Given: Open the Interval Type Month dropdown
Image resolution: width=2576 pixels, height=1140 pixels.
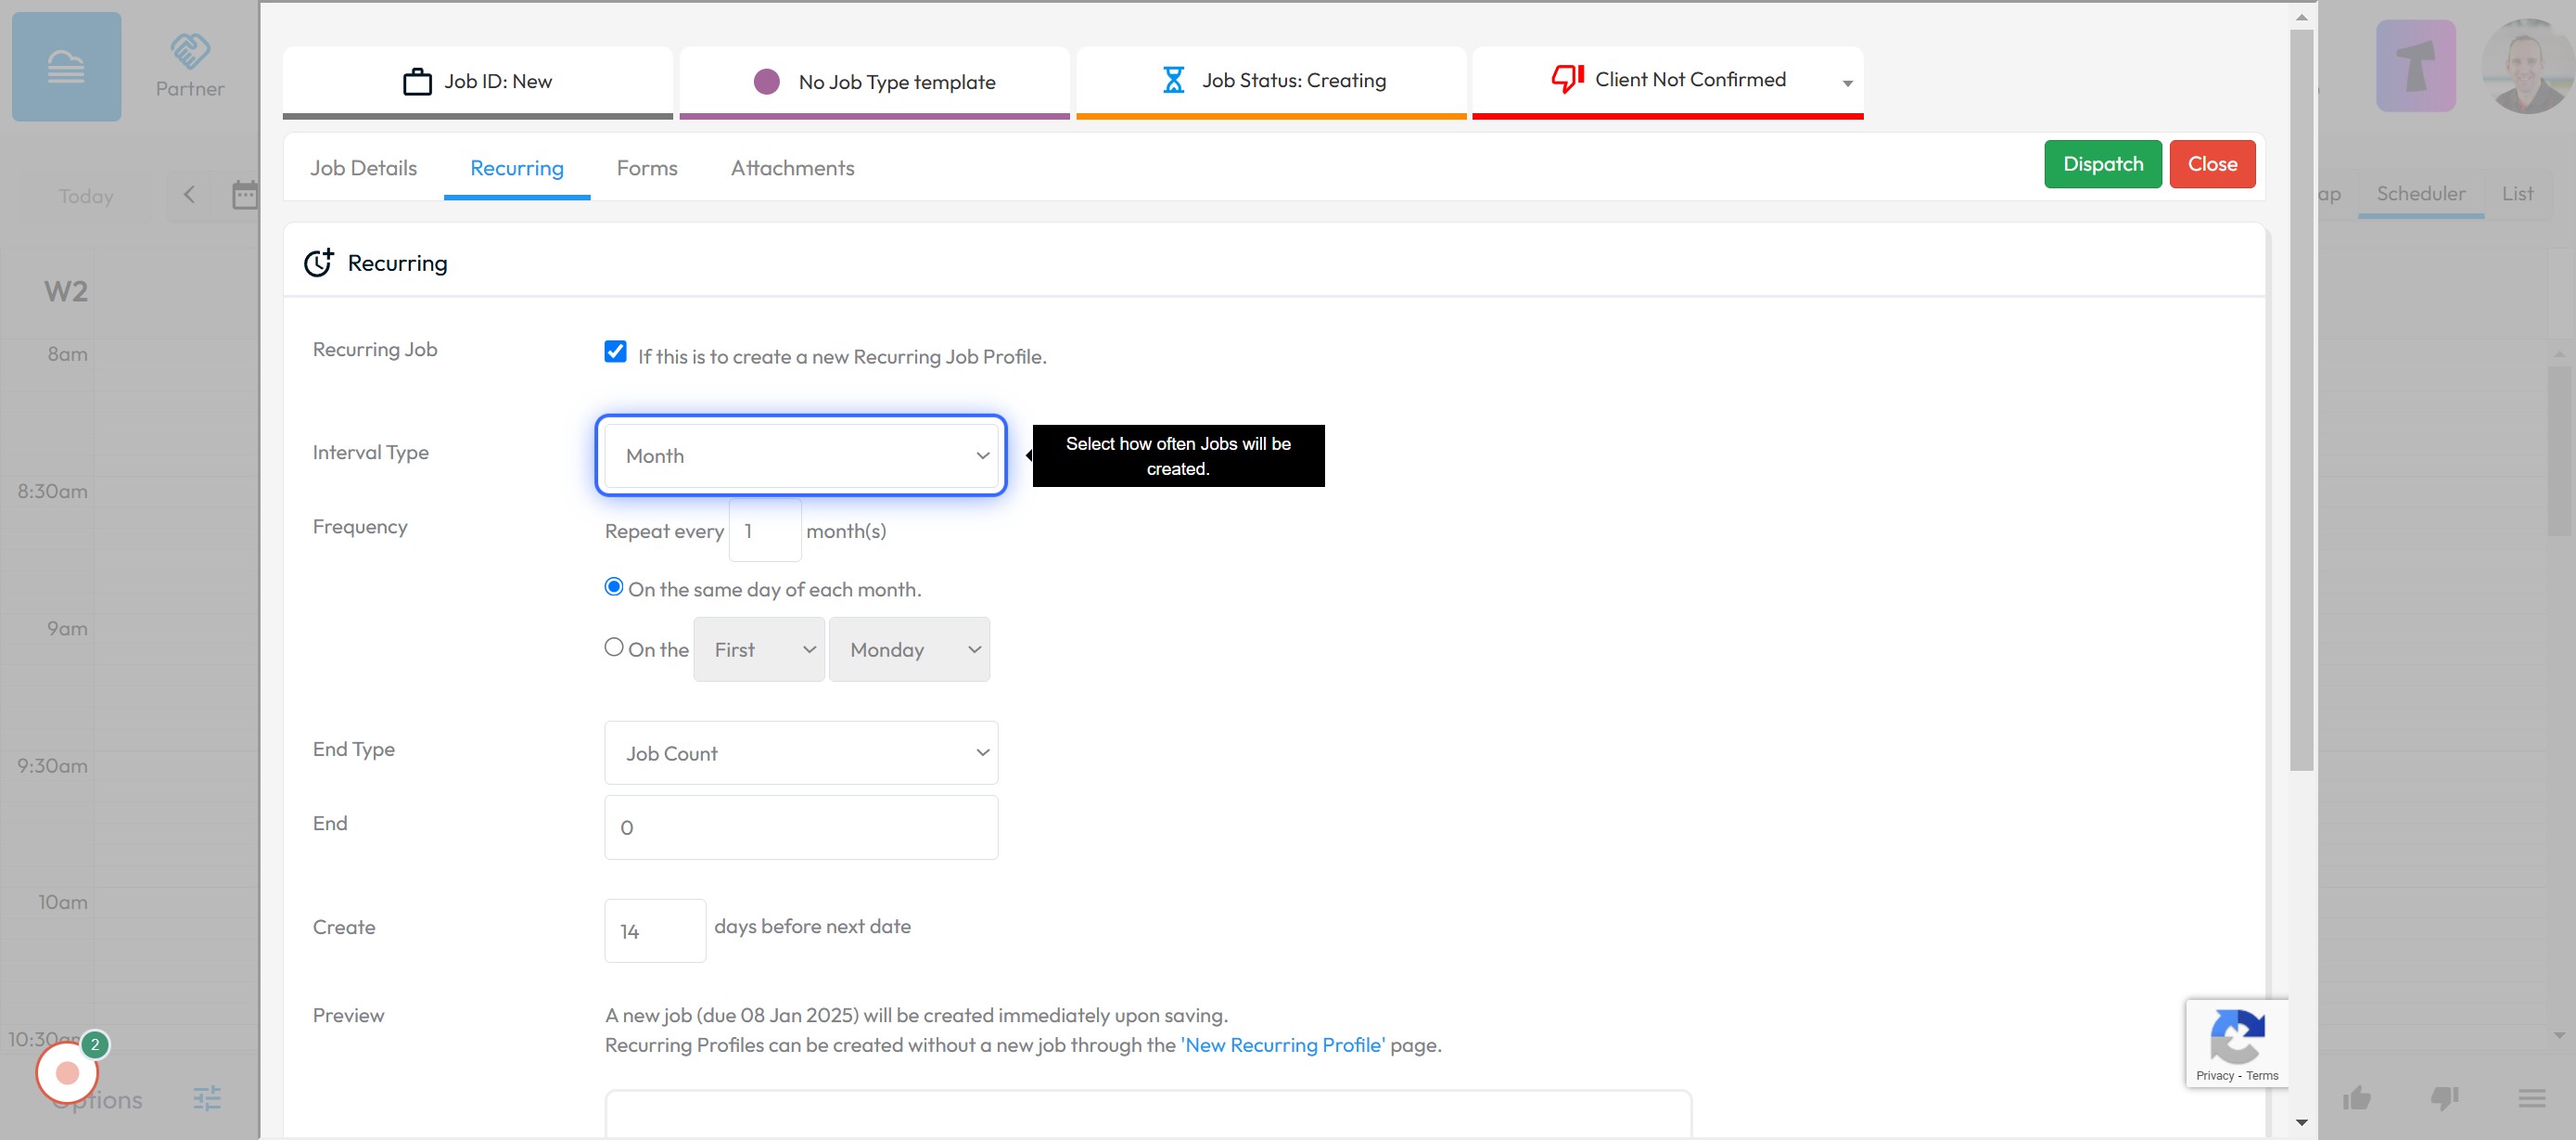Looking at the screenshot, I should [801, 455].
